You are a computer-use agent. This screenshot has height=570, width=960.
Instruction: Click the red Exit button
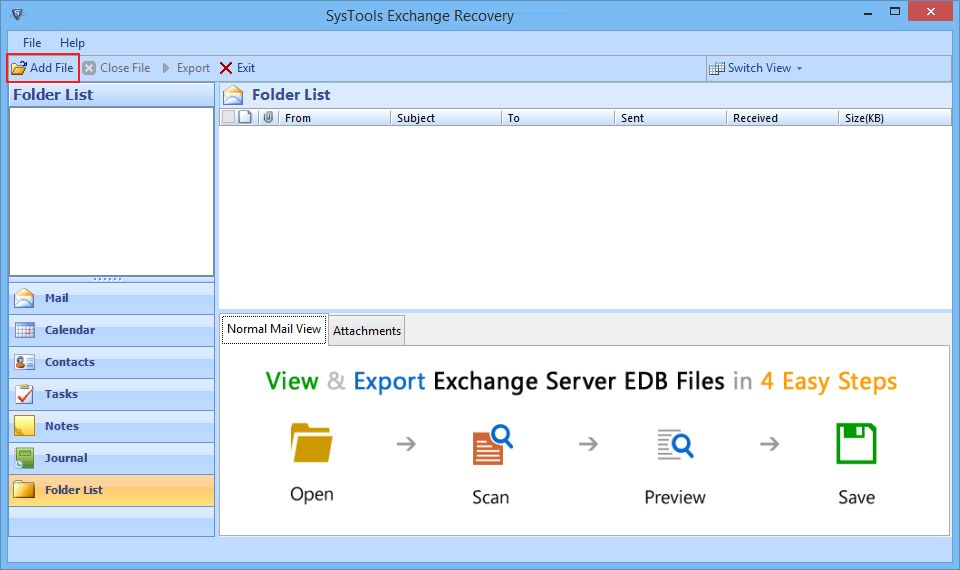[x=238, y=68]
